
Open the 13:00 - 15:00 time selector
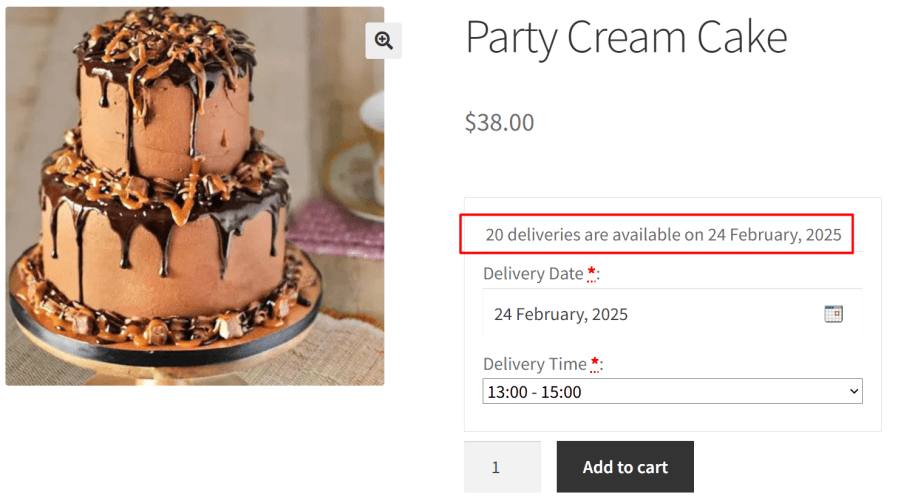pos(660,392)
